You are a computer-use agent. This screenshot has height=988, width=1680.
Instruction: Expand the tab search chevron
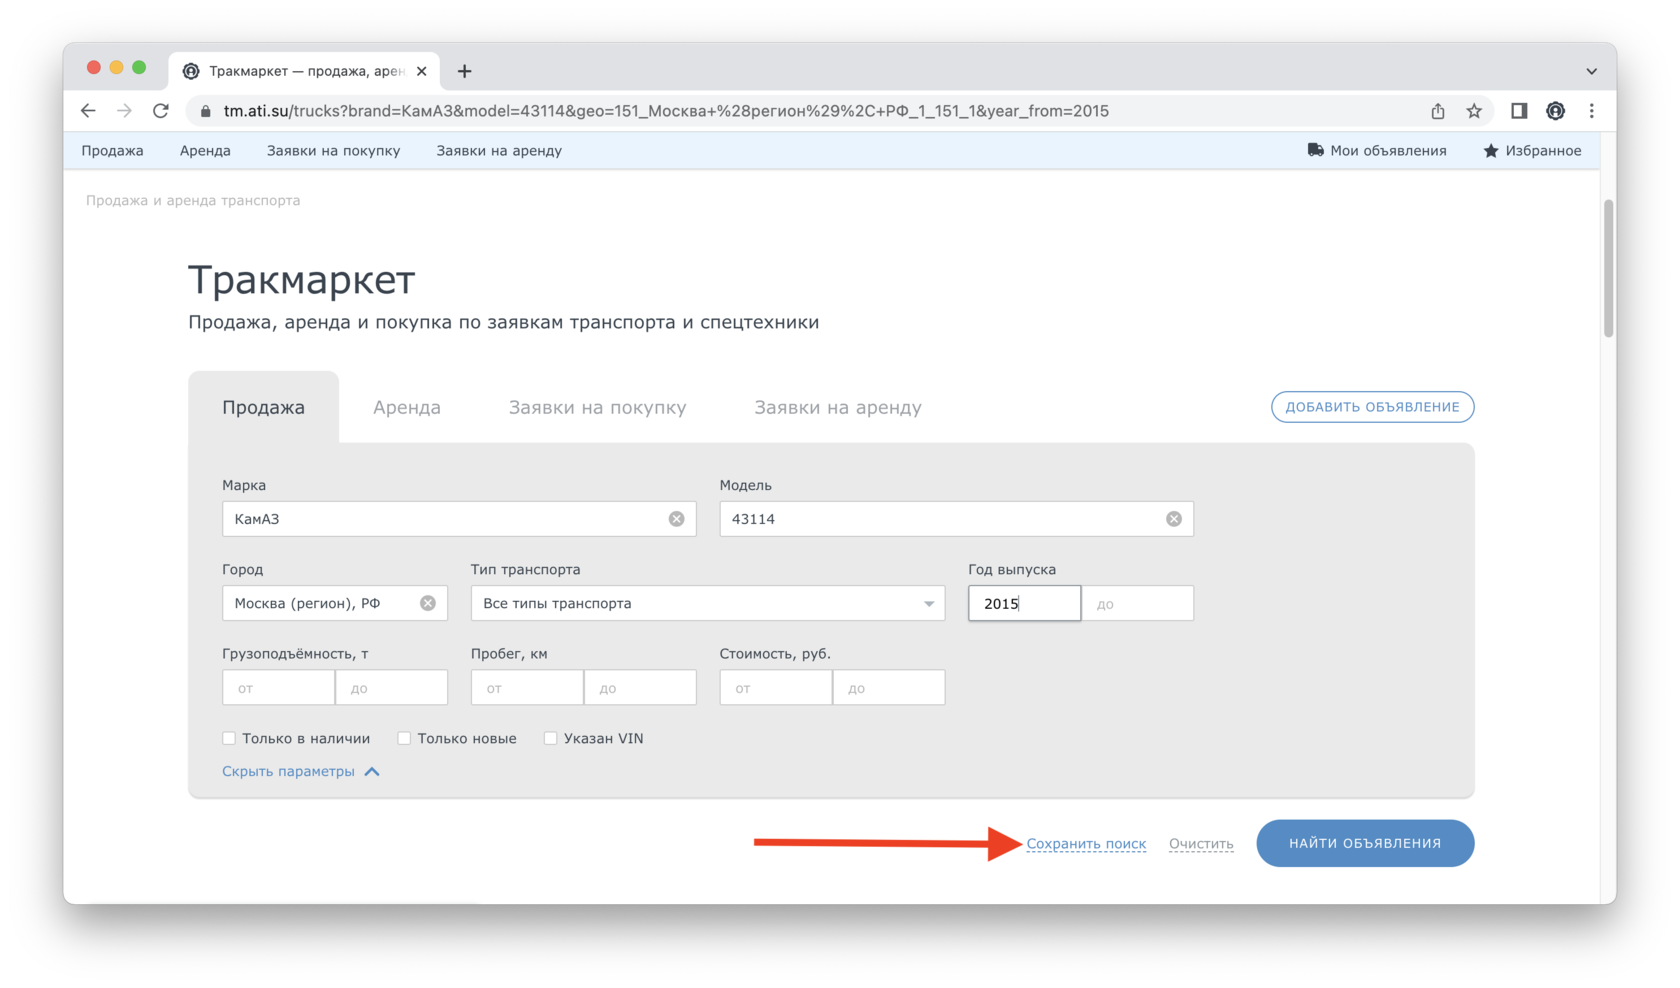point(1591,71)
